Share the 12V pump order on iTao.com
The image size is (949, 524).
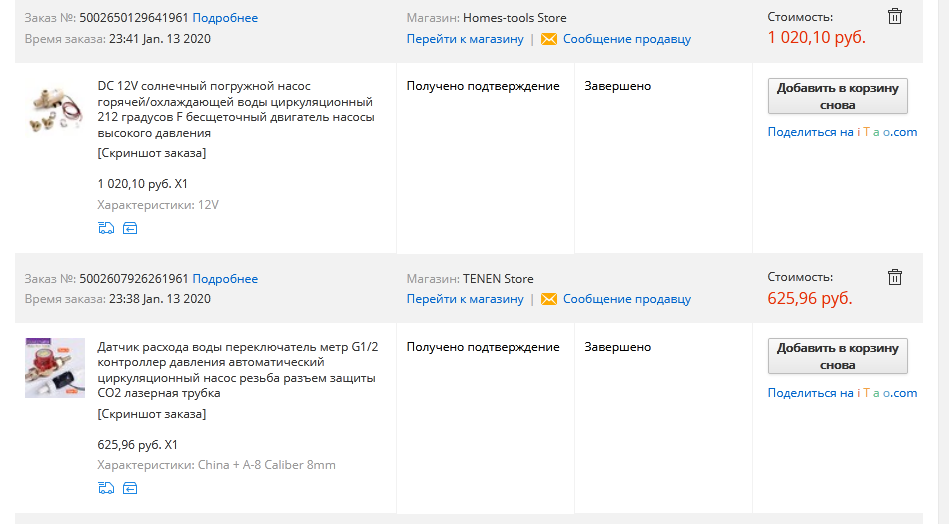pyautogui.click(x=842, y=132)
